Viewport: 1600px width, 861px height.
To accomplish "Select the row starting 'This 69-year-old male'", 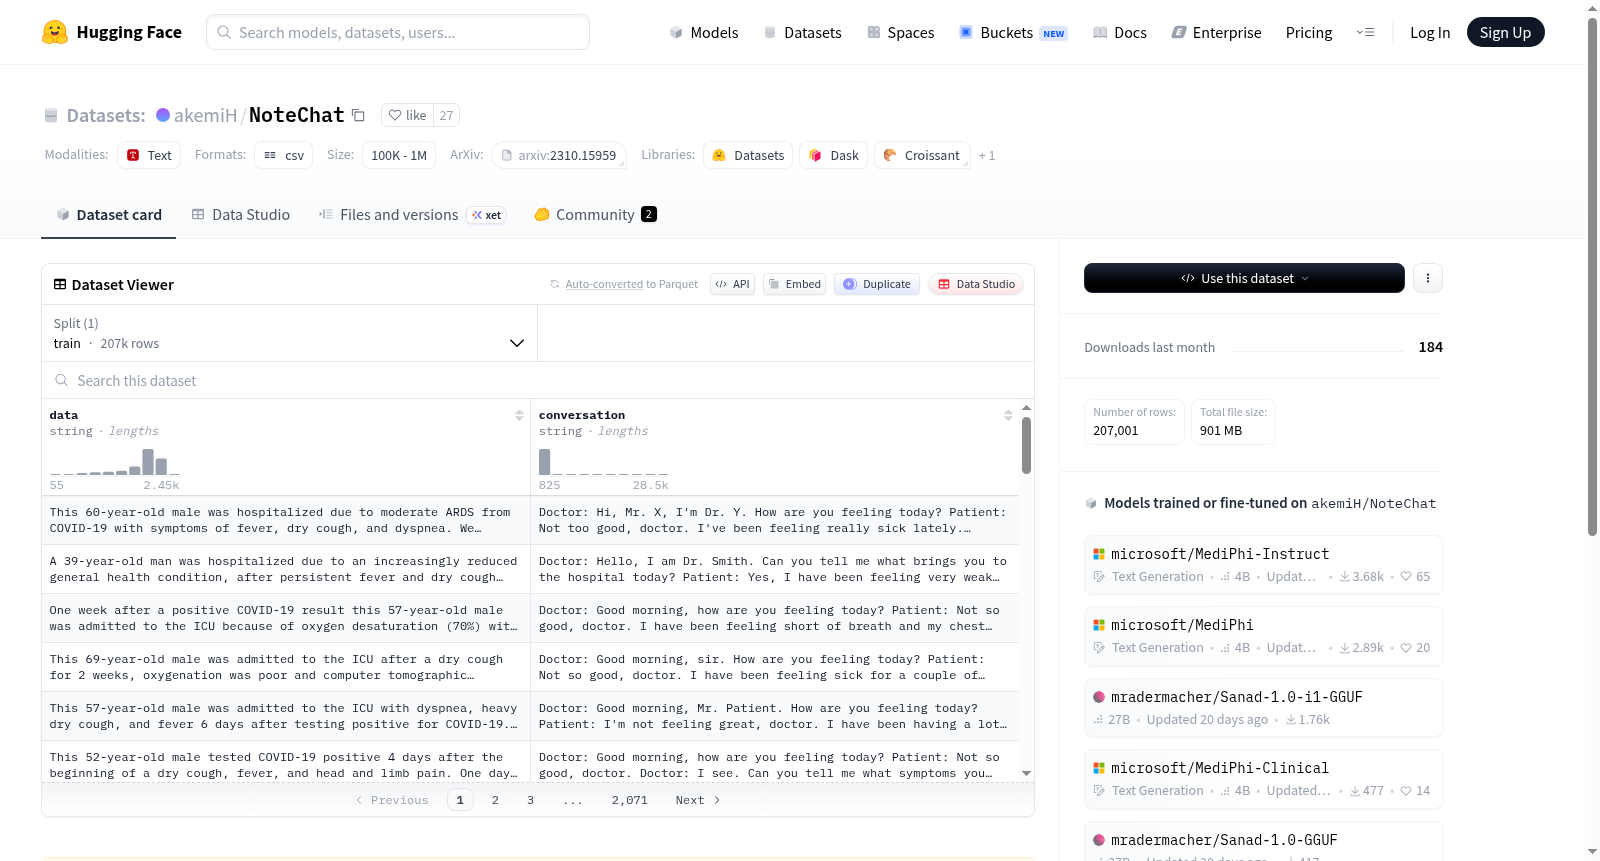I will tap(530, 667).
